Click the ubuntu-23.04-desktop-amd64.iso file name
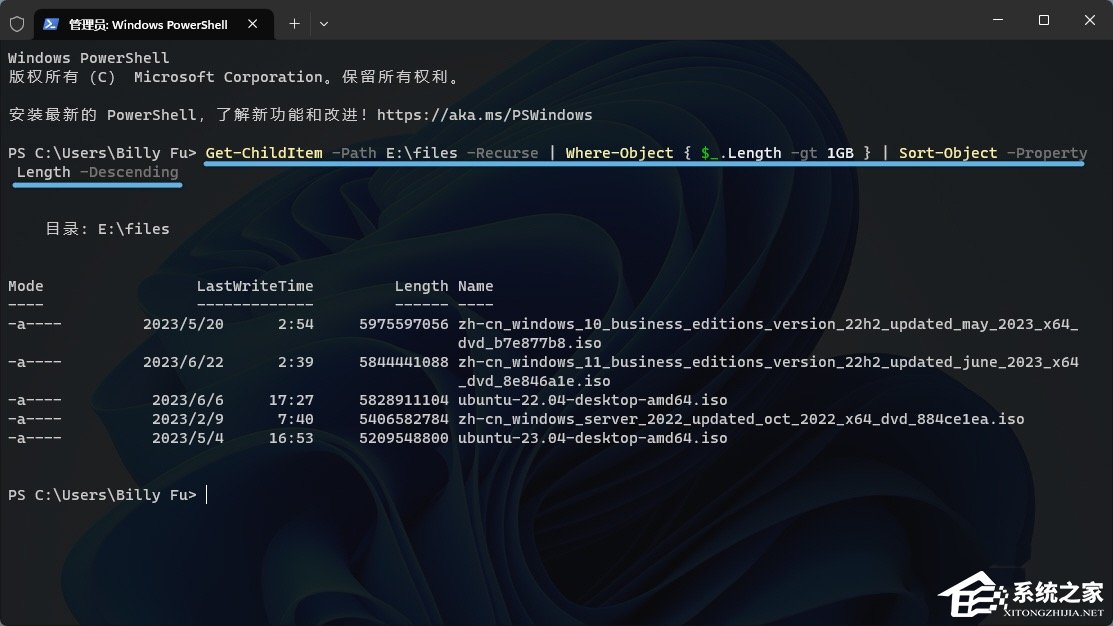This screenshot has height=626, width=1113. point(593,439)
